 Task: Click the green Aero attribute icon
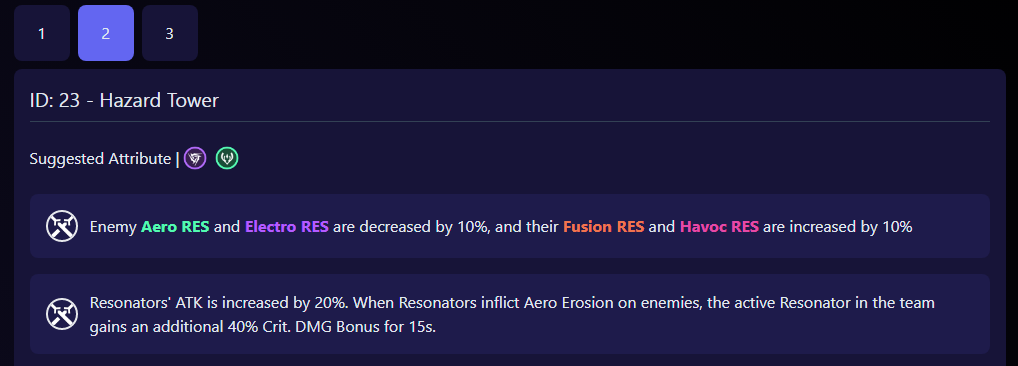click(227, 158)
